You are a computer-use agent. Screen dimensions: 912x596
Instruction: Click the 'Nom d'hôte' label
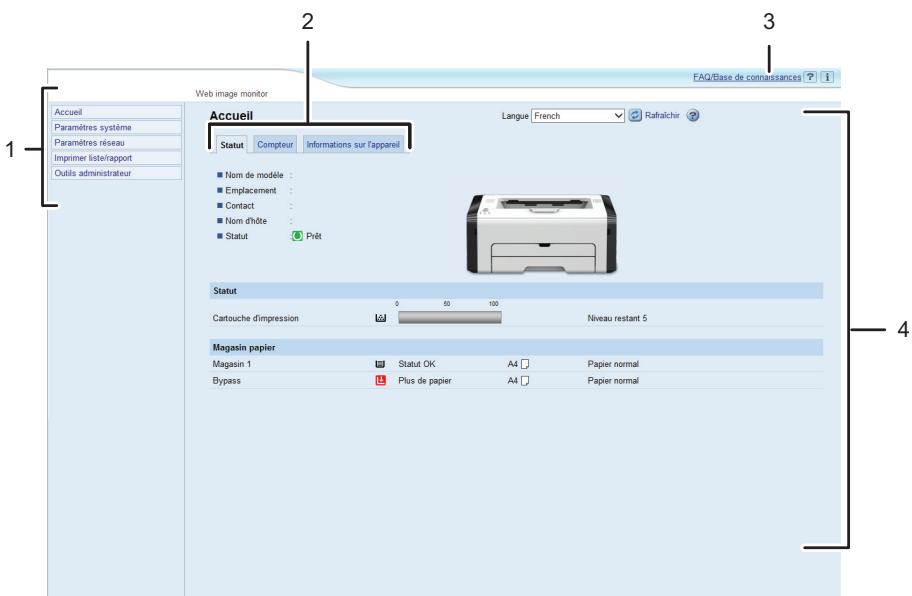[246, 221]
